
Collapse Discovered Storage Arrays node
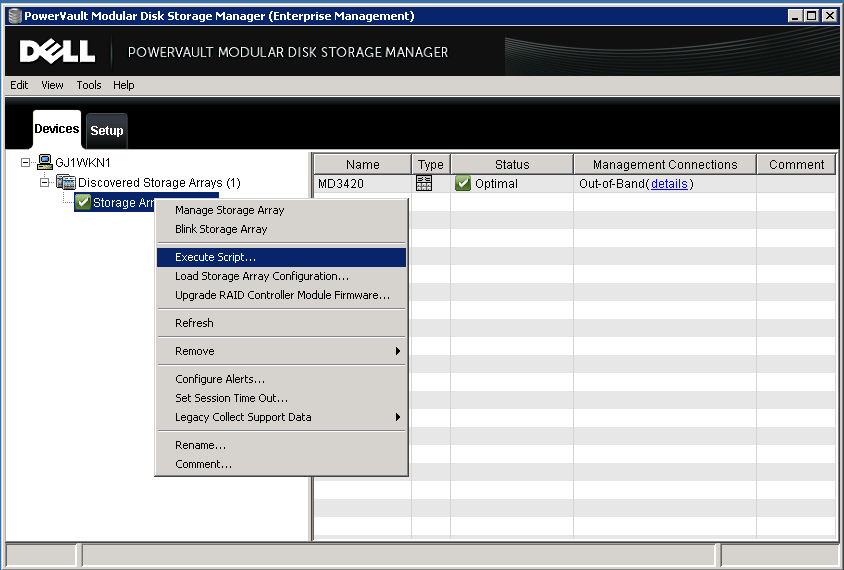tap(45, 182)
